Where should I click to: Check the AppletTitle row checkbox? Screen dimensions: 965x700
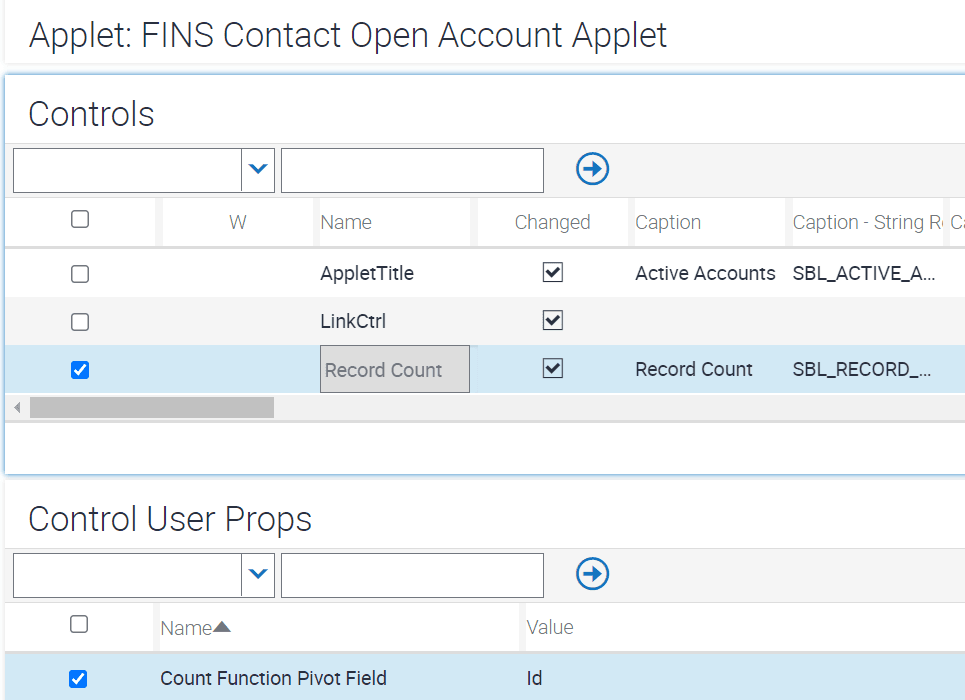[81, 273]
